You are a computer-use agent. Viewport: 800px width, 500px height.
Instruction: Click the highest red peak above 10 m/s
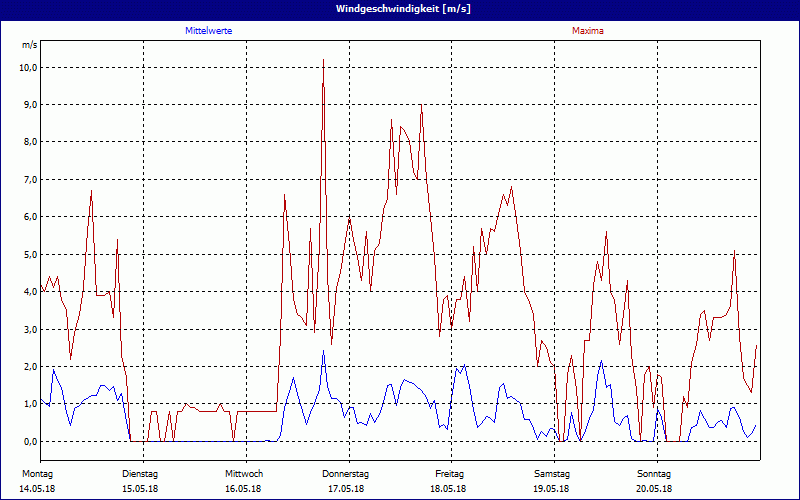(x=323, y=62)
